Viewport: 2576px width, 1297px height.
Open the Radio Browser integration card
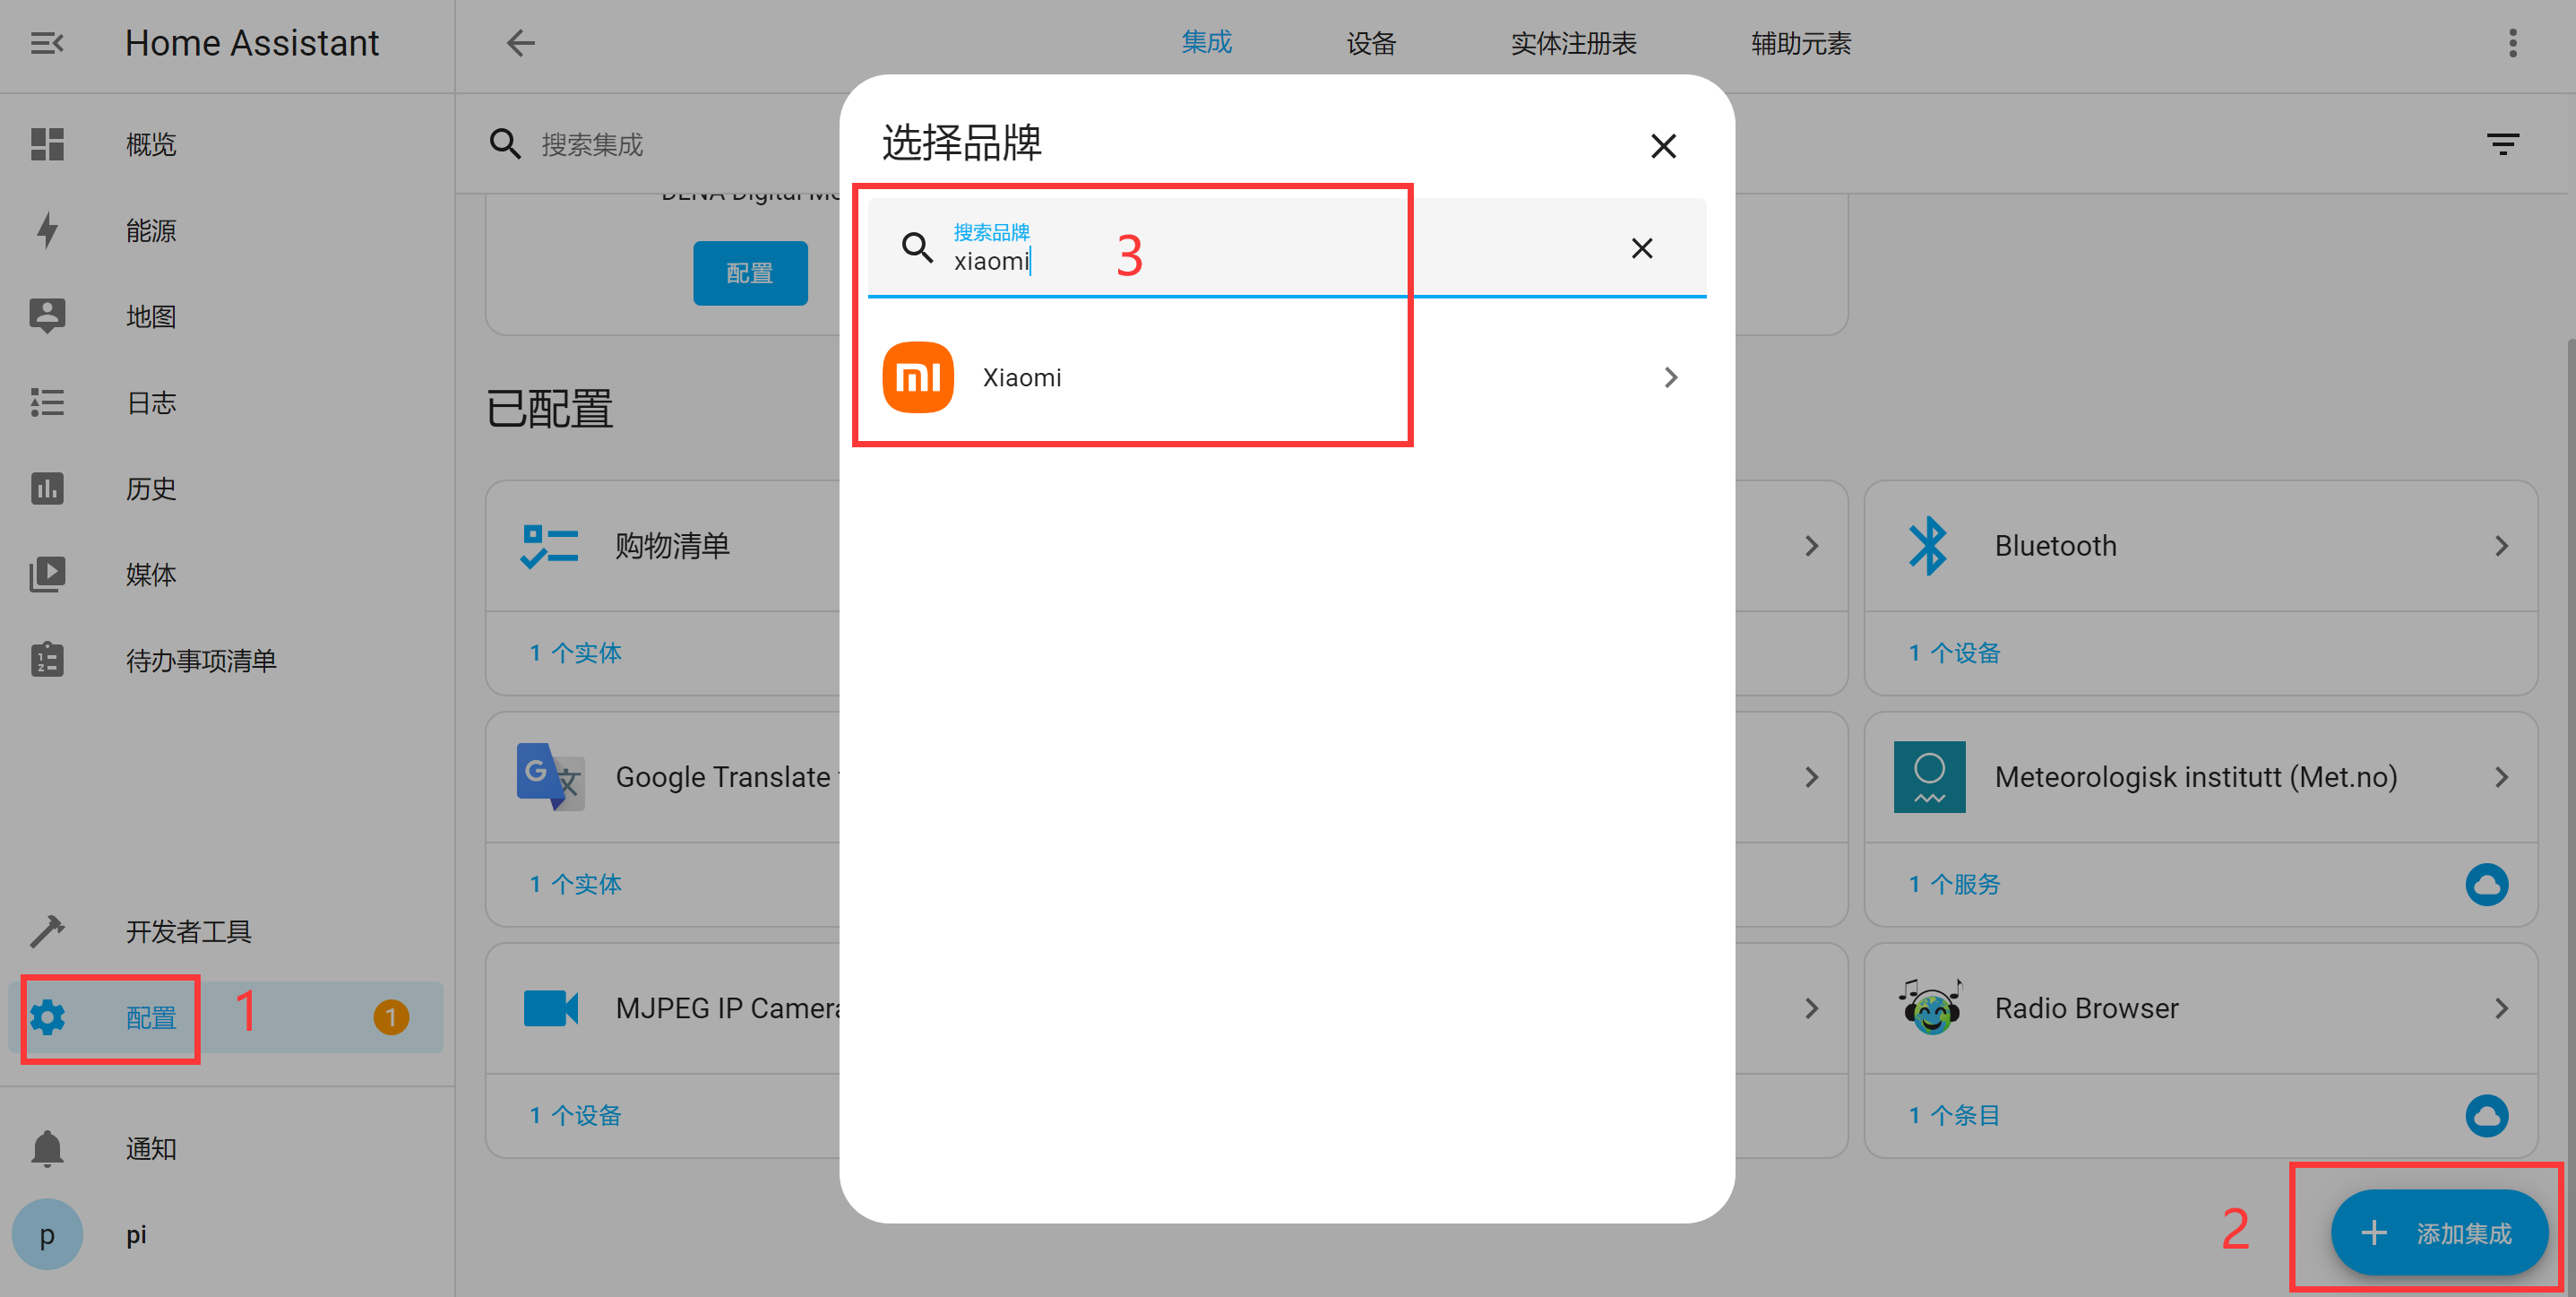tap(2201, 1008)
